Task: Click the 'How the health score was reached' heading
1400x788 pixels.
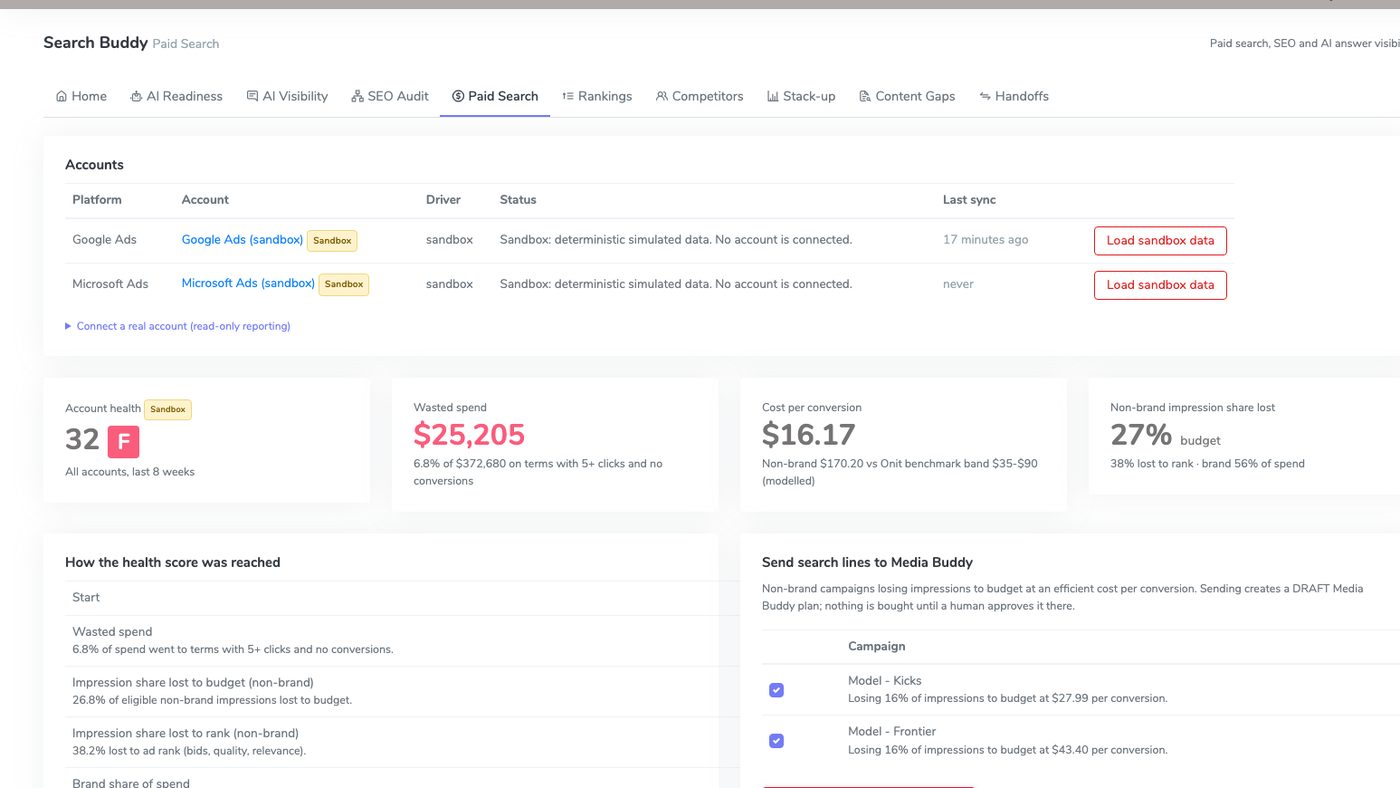Action: [172, 563]
